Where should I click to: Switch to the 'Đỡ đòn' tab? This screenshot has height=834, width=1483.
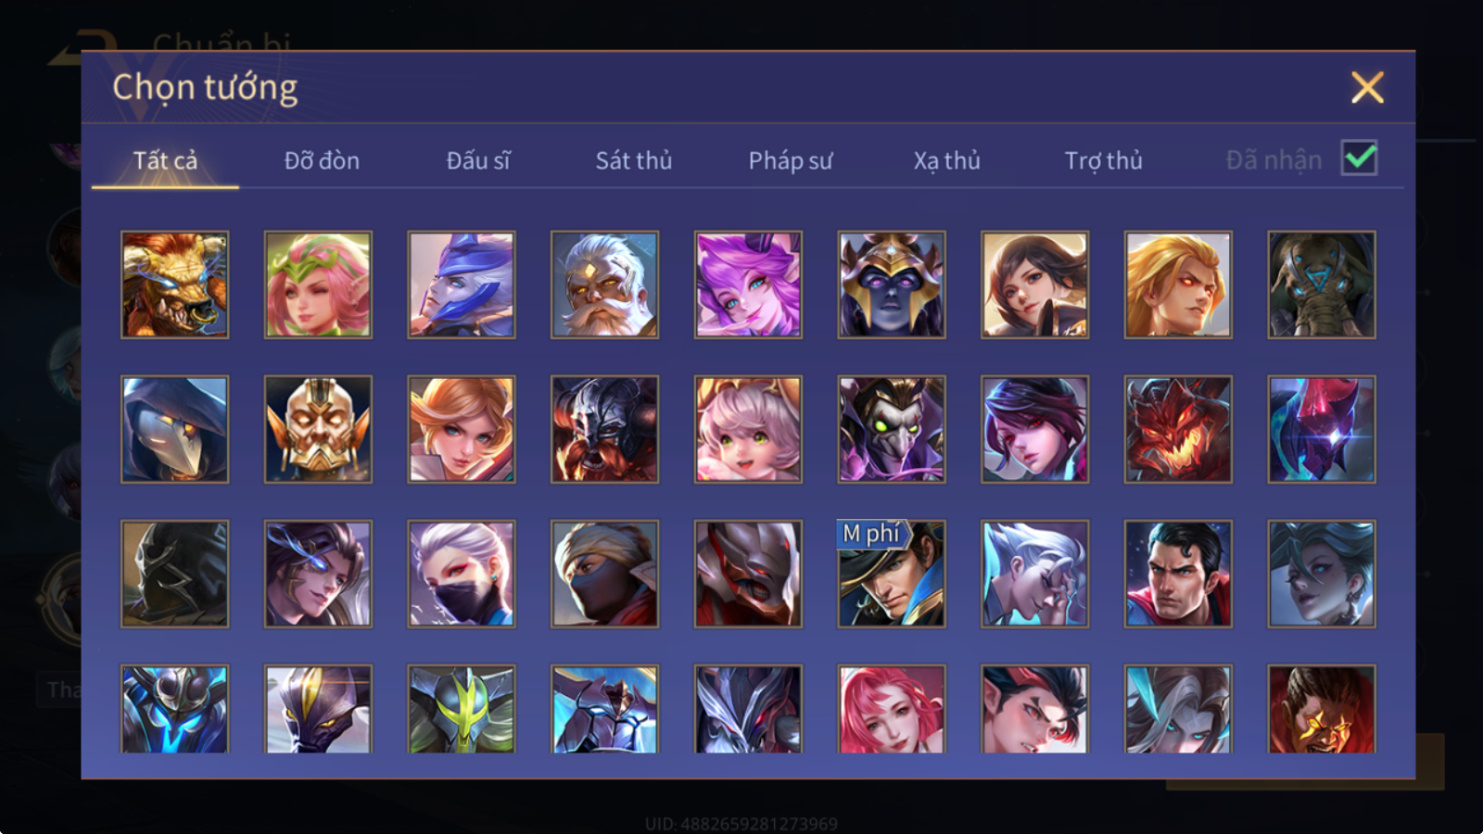[321, 160]
